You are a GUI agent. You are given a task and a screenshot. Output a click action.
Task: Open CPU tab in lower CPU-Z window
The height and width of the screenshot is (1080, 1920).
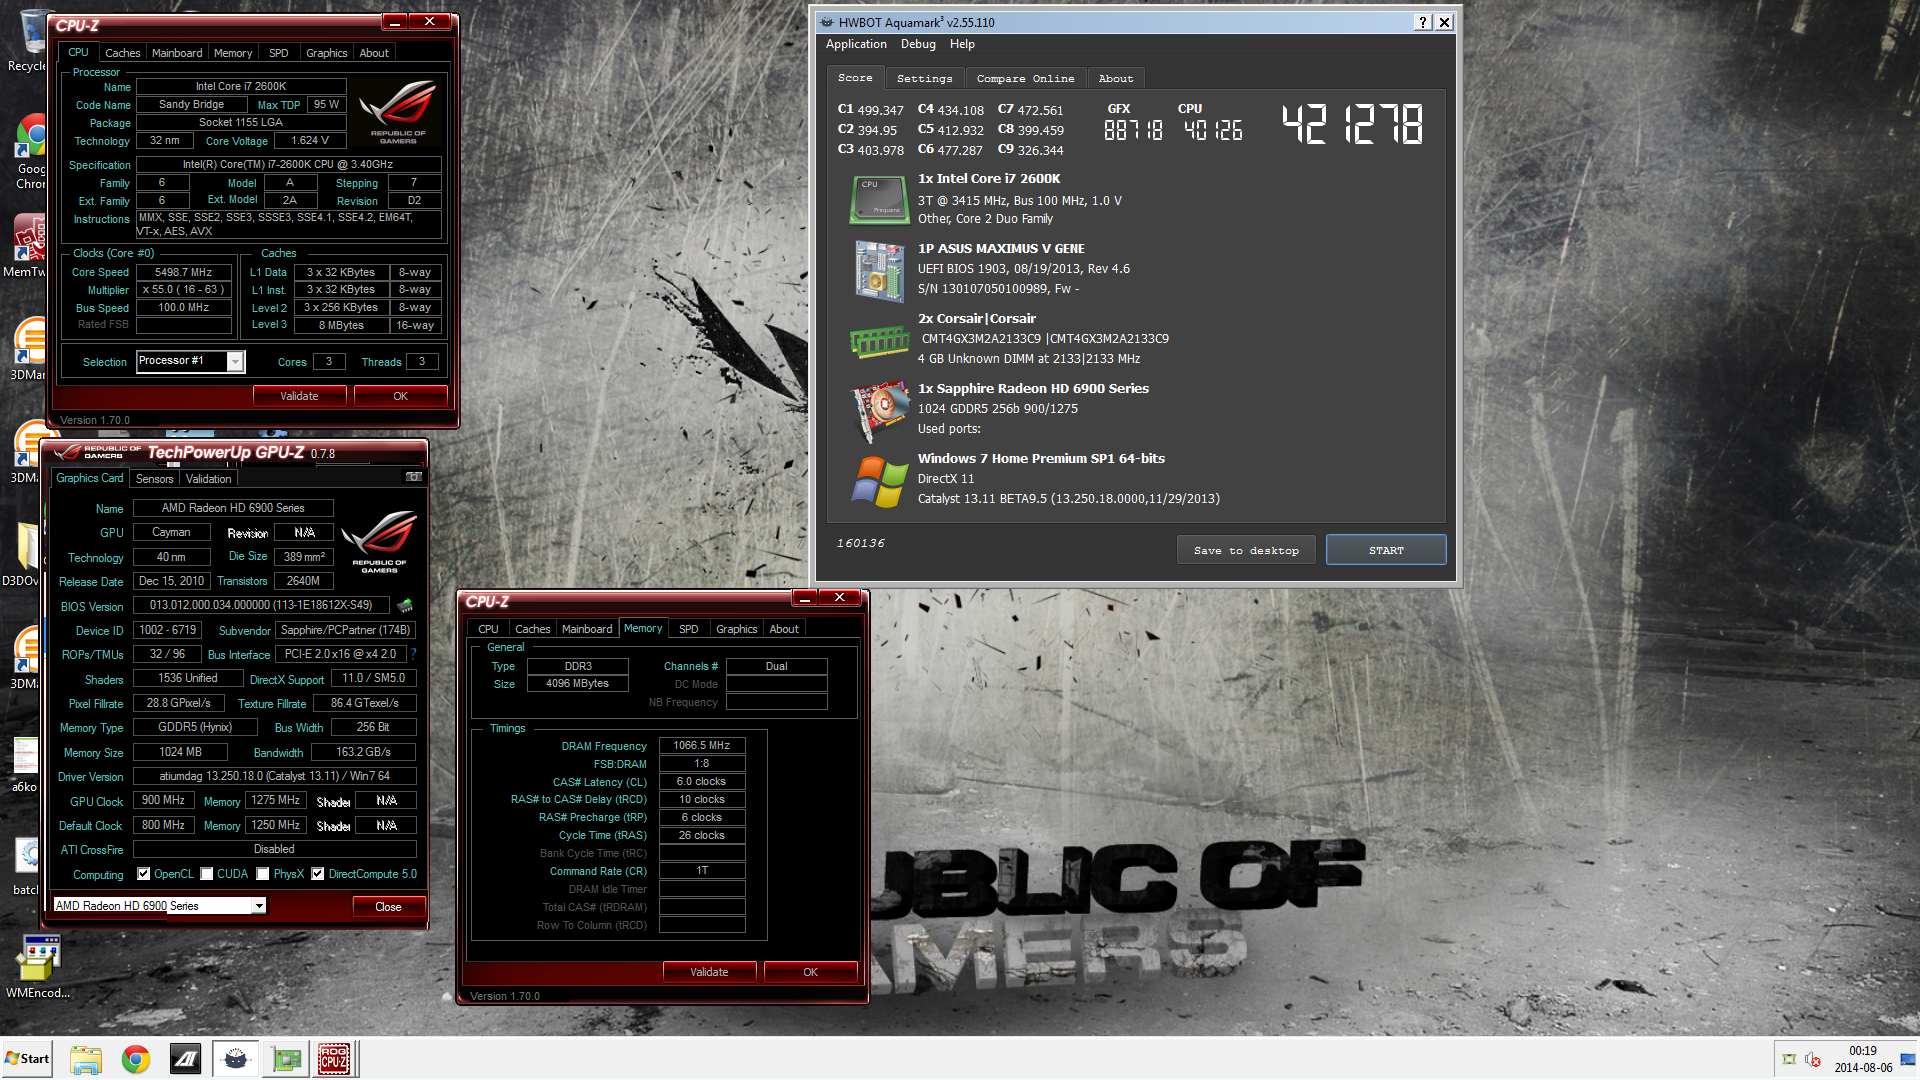(x=488, y=629)
